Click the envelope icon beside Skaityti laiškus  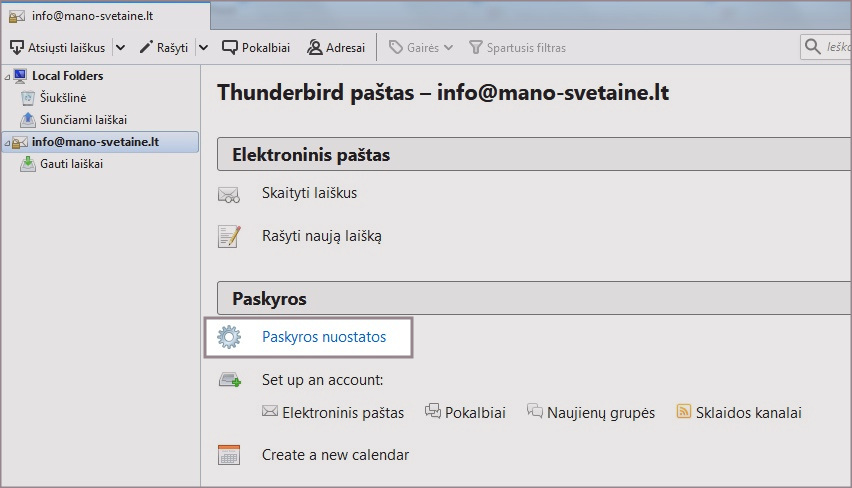click(229, 194)
